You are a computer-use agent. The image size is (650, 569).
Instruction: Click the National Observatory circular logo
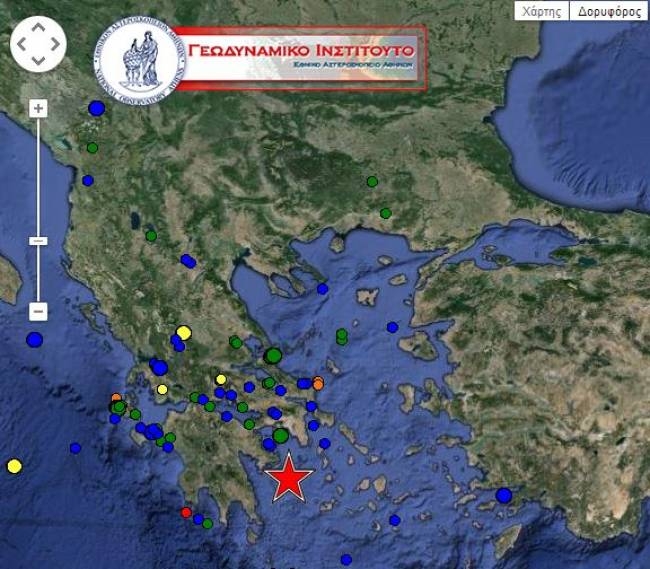139,61
